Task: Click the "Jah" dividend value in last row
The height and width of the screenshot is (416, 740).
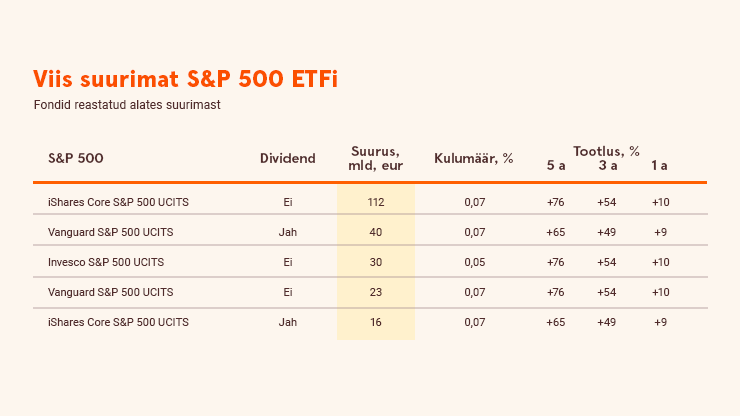Action: pos(288,322)
